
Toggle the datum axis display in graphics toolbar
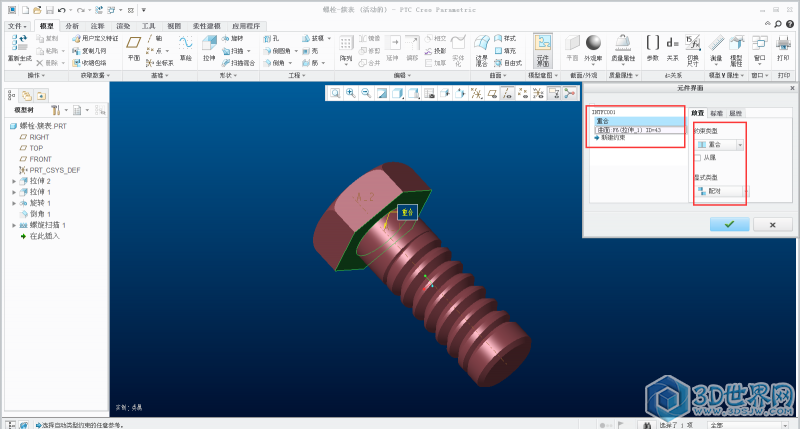point(507,93)
